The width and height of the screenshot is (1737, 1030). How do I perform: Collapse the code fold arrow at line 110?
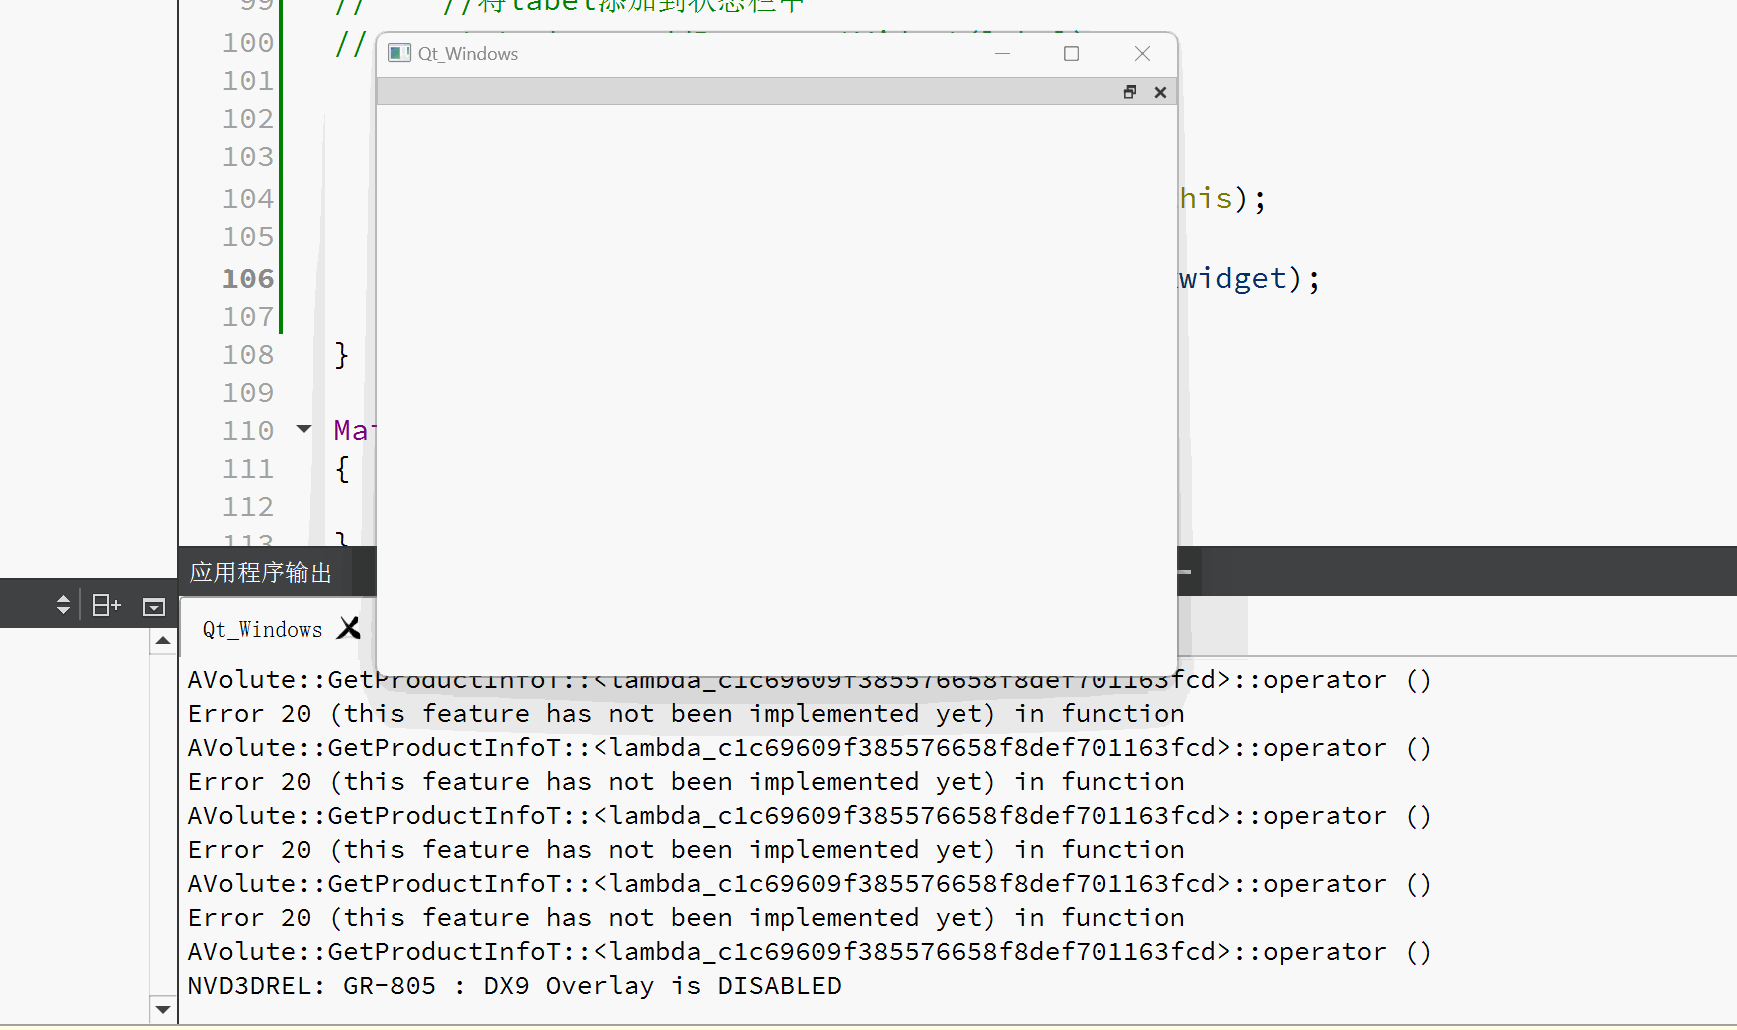coord(304,429)
